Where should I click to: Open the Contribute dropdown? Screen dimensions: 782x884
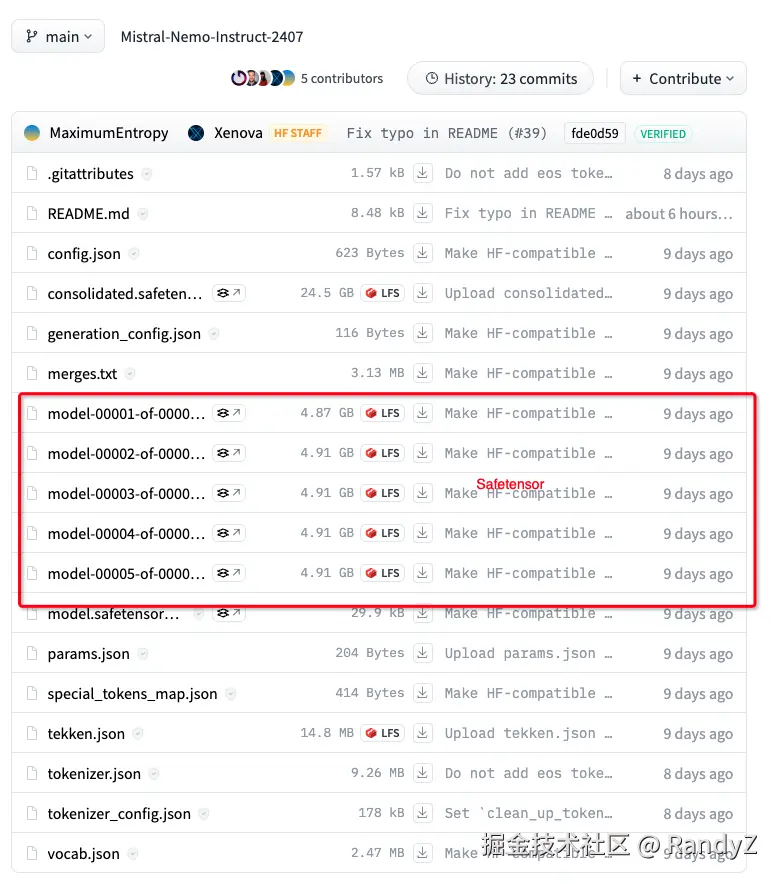pyautogui.click(x=683, y=78)
